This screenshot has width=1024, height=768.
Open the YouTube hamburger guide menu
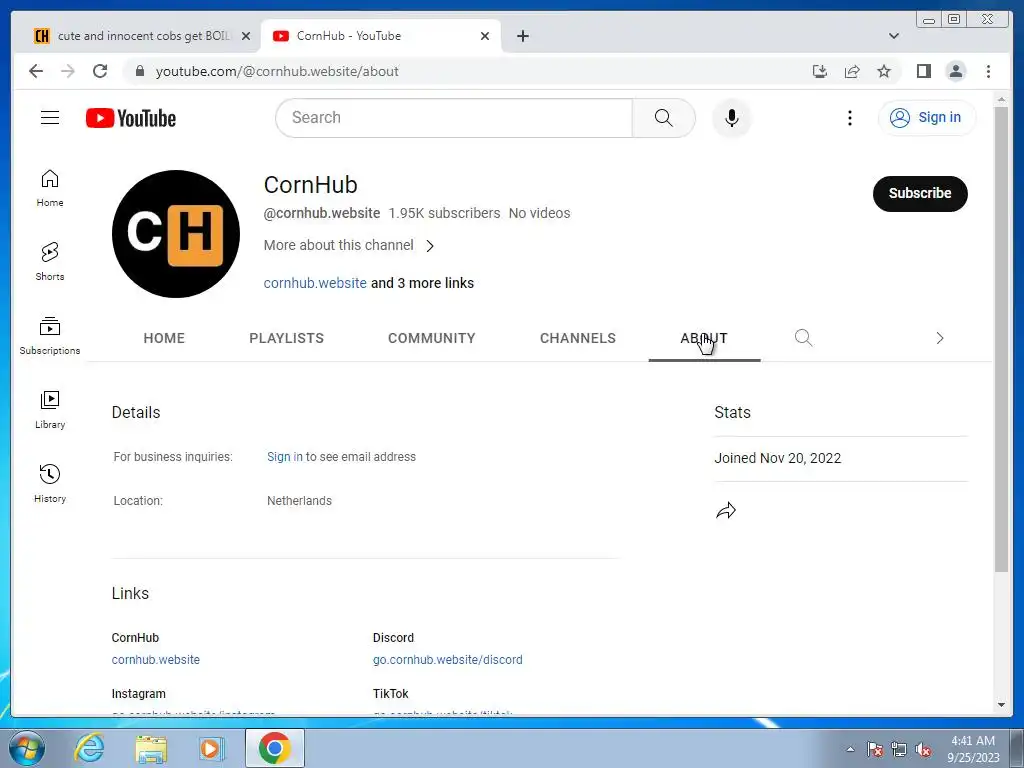click(50, 118)
